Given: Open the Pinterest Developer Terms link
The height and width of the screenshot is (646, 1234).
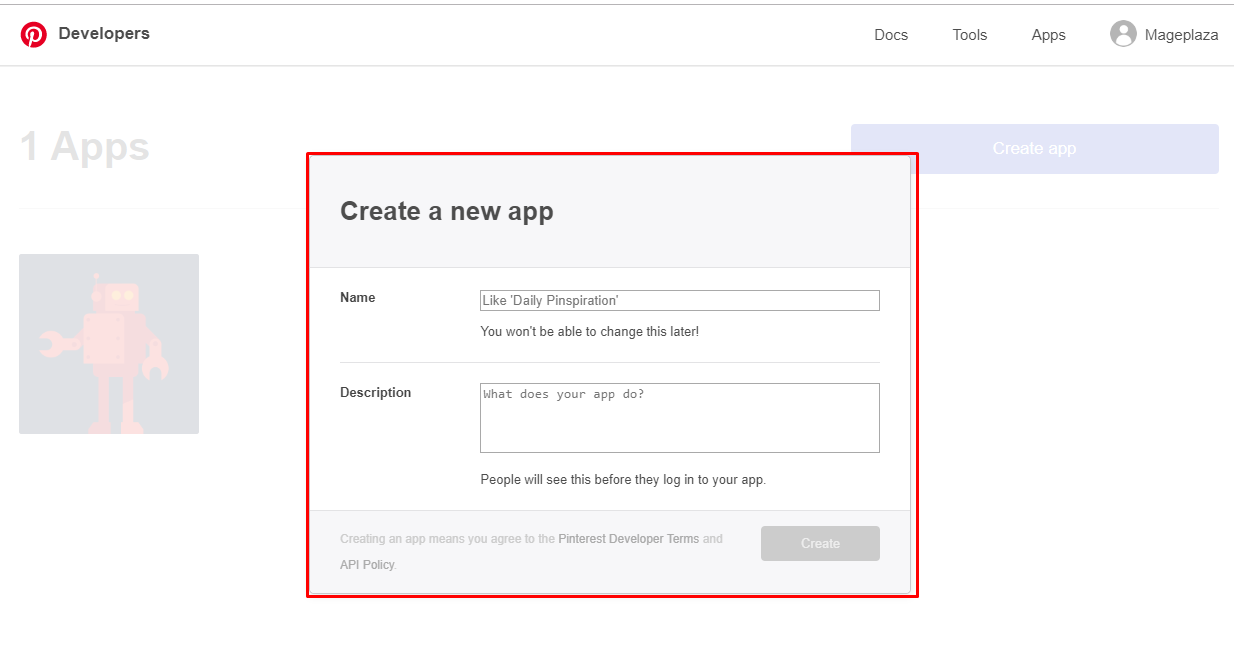Looking at the screenshot, I should click(628, 539).
